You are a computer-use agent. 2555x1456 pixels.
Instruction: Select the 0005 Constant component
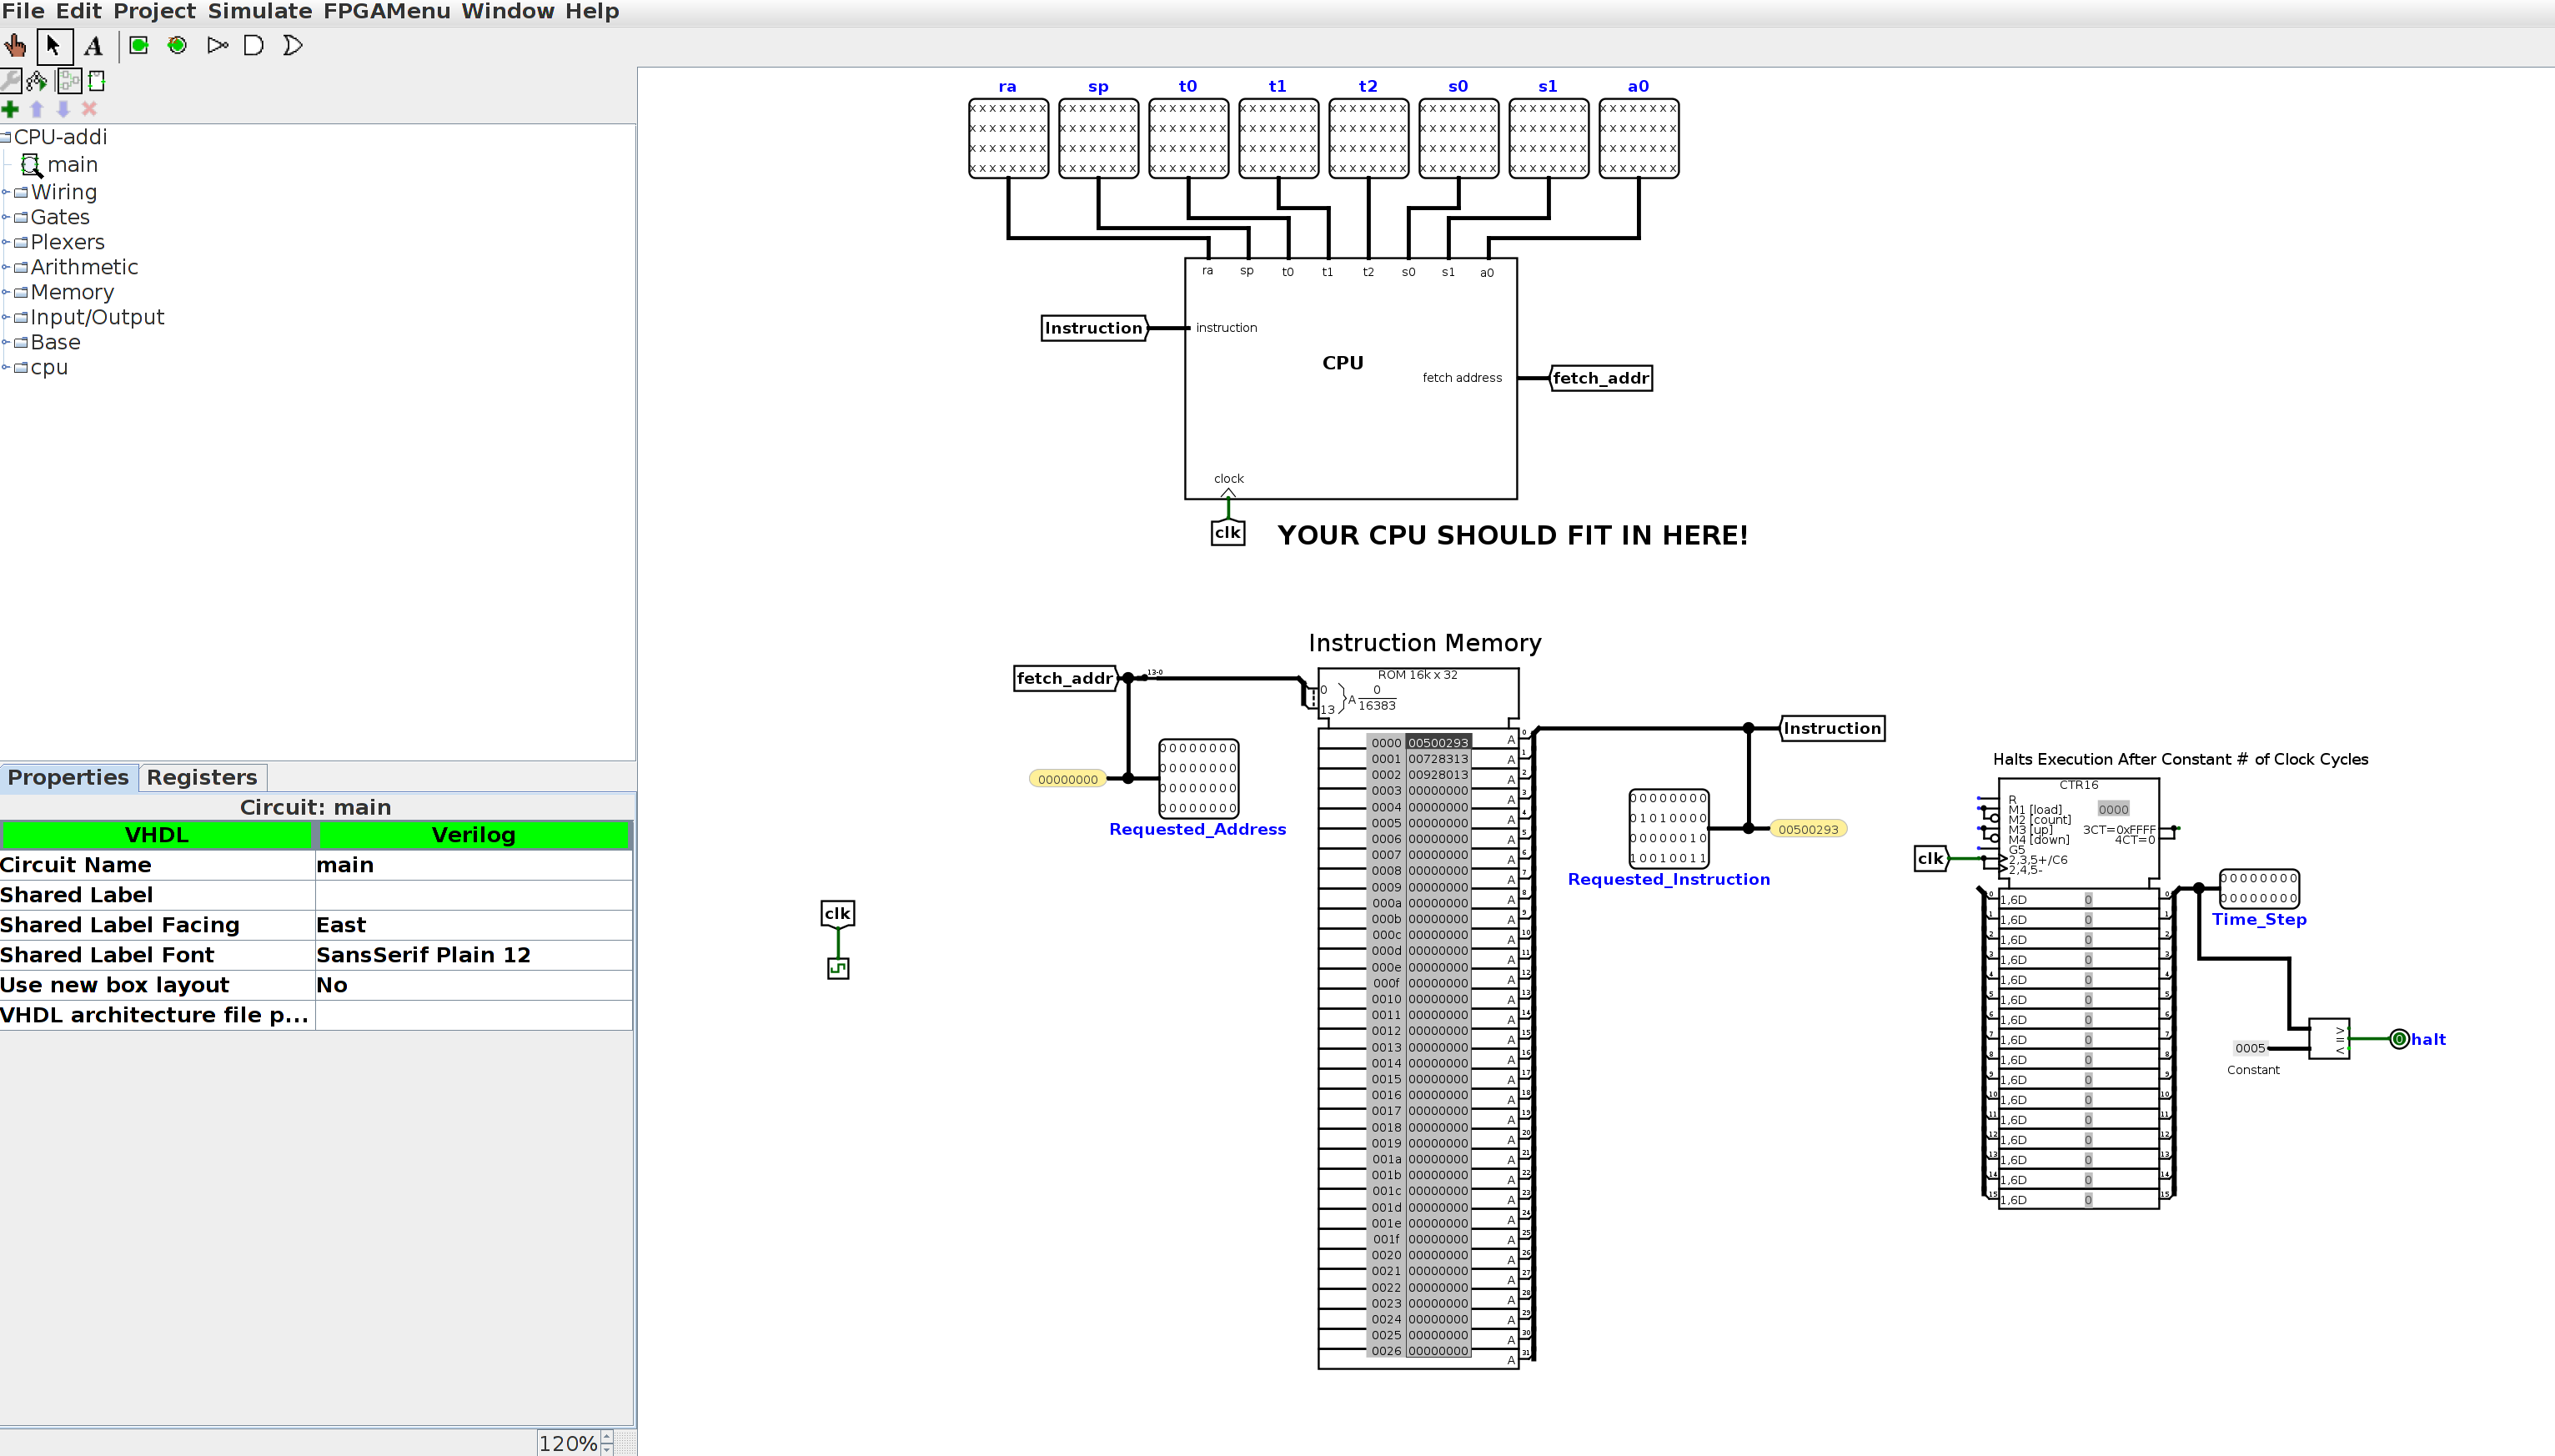(2250, 1048)
